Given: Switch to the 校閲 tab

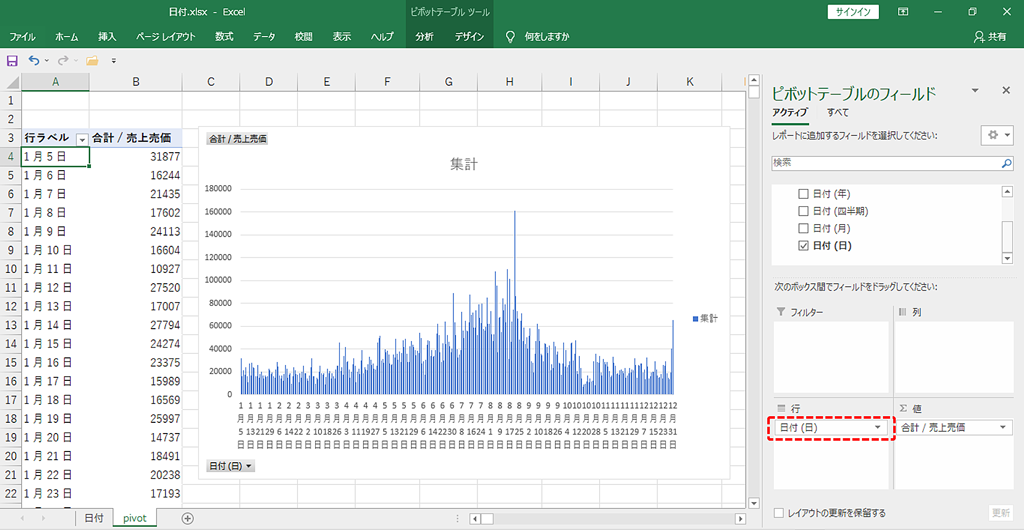Looking at the screenshot, I should 303,37.
